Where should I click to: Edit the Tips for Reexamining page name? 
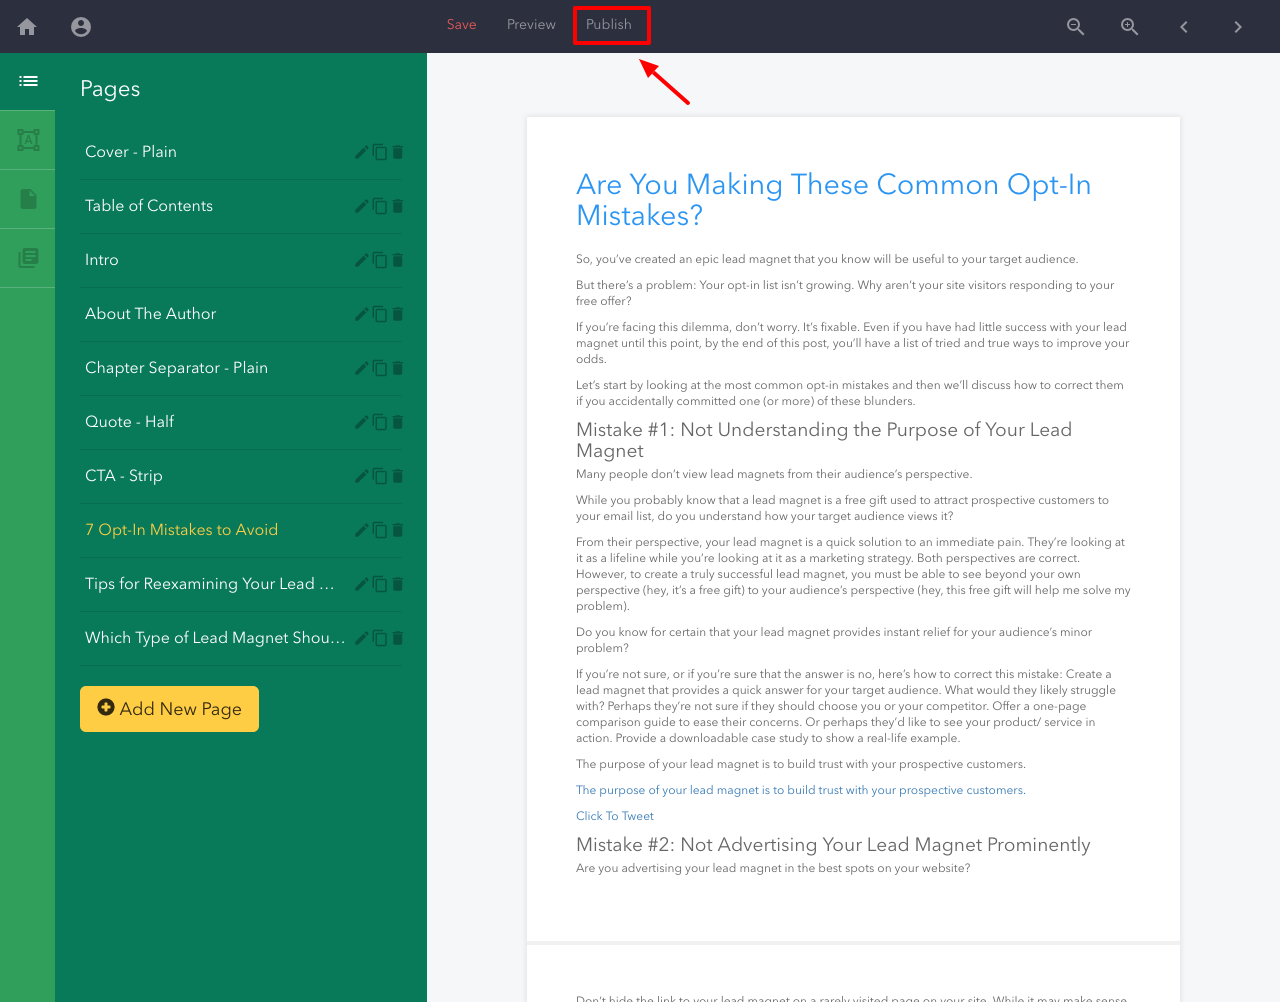click(362, 584)
